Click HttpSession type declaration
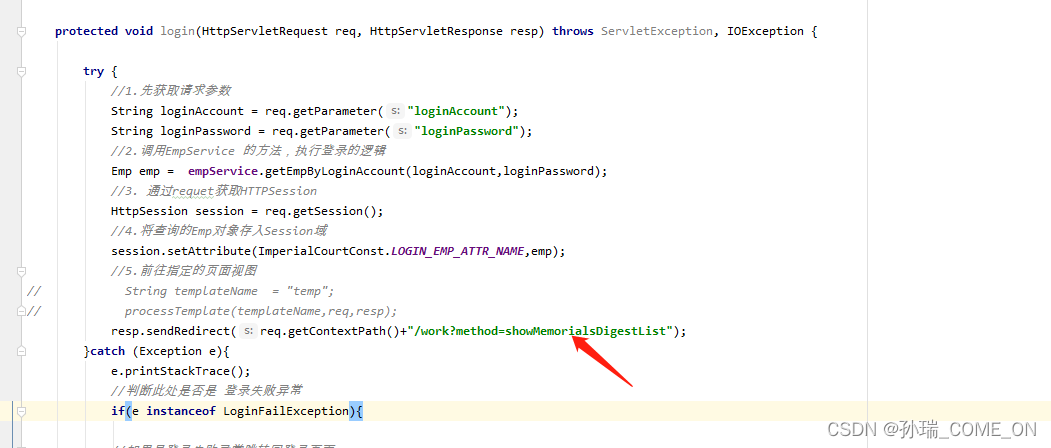The height and width of the screenshot is (448, 1051). click(x=149, y=211)
